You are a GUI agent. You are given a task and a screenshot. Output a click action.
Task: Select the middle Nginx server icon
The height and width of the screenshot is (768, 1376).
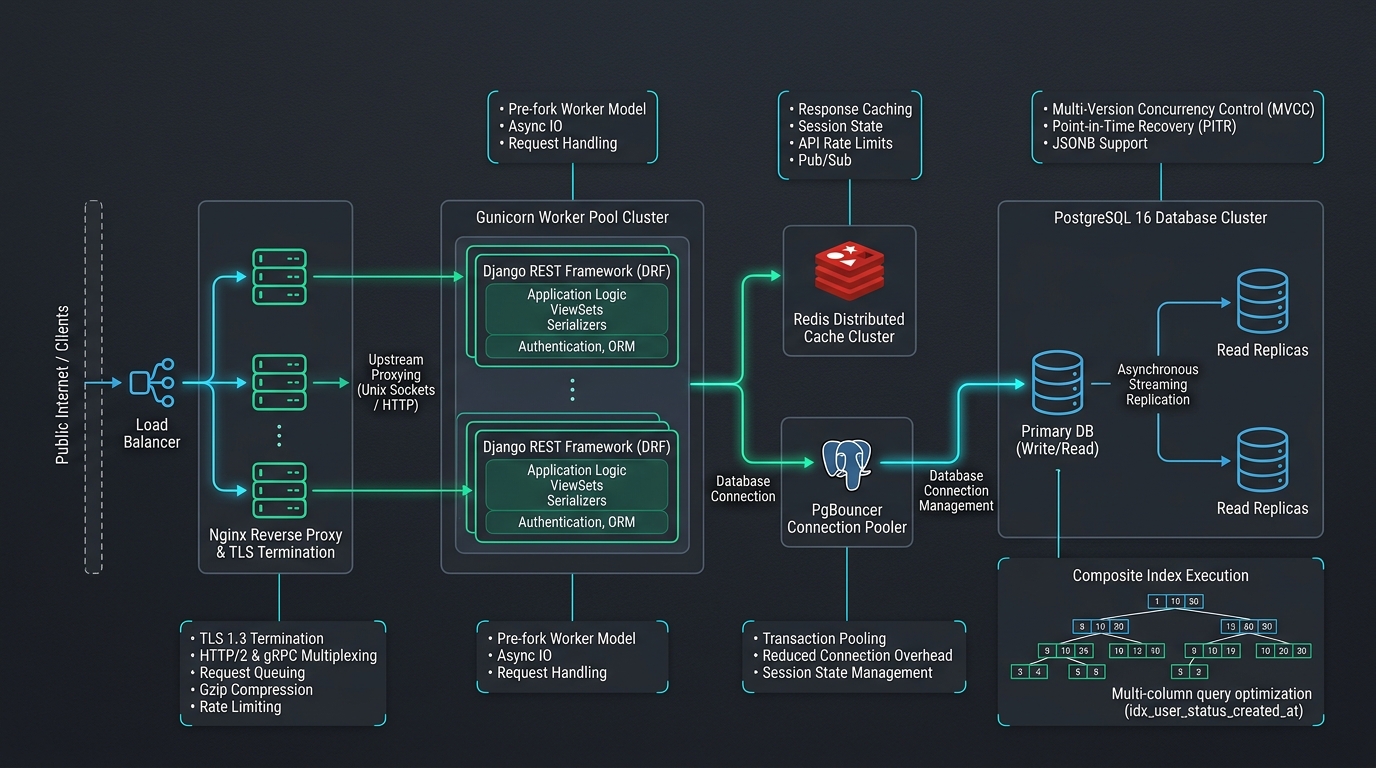coord(279,382)
